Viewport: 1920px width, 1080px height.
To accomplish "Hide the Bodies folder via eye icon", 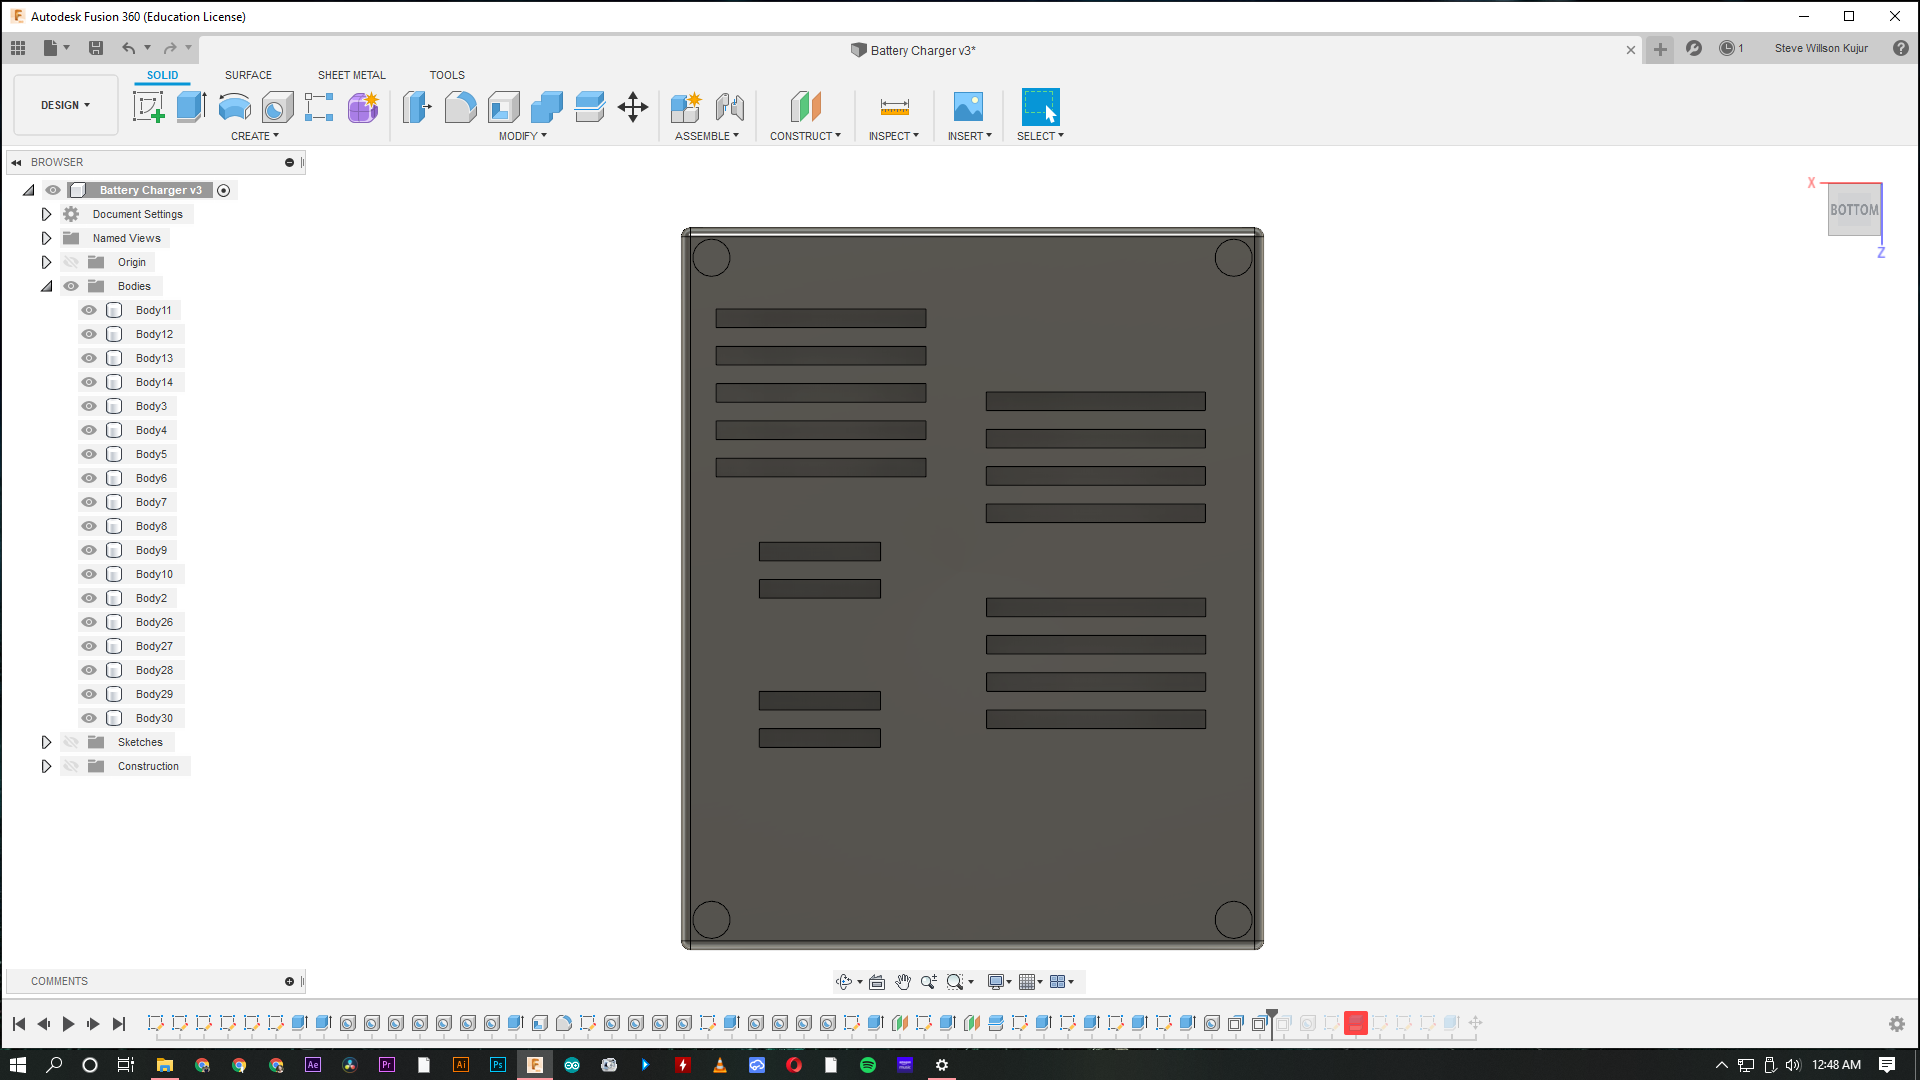I will [x=71, y=286].
